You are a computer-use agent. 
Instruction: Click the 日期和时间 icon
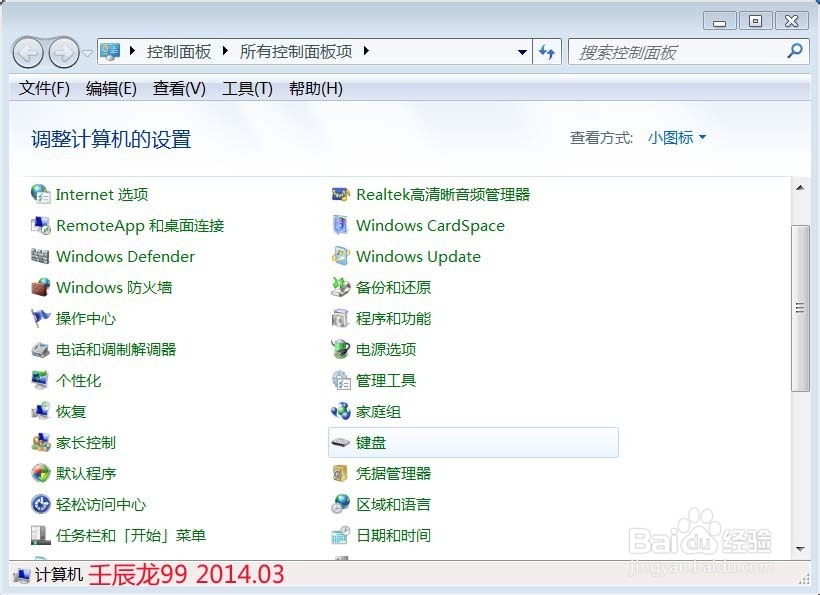340,535
